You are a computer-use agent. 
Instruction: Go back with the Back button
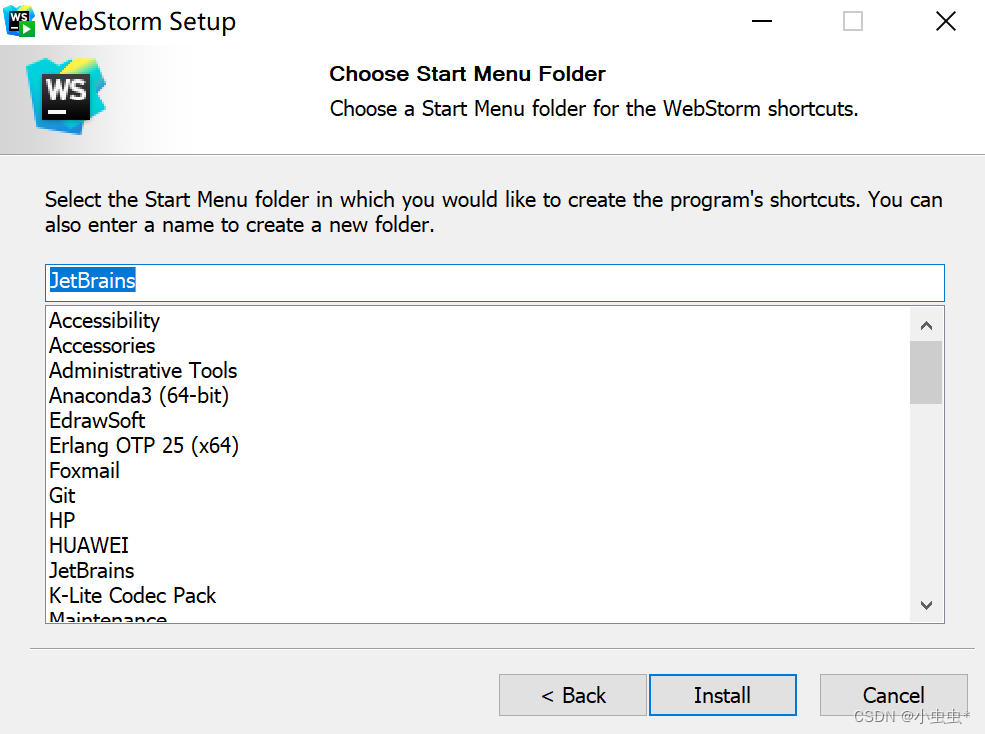click(x=572, y=695)
